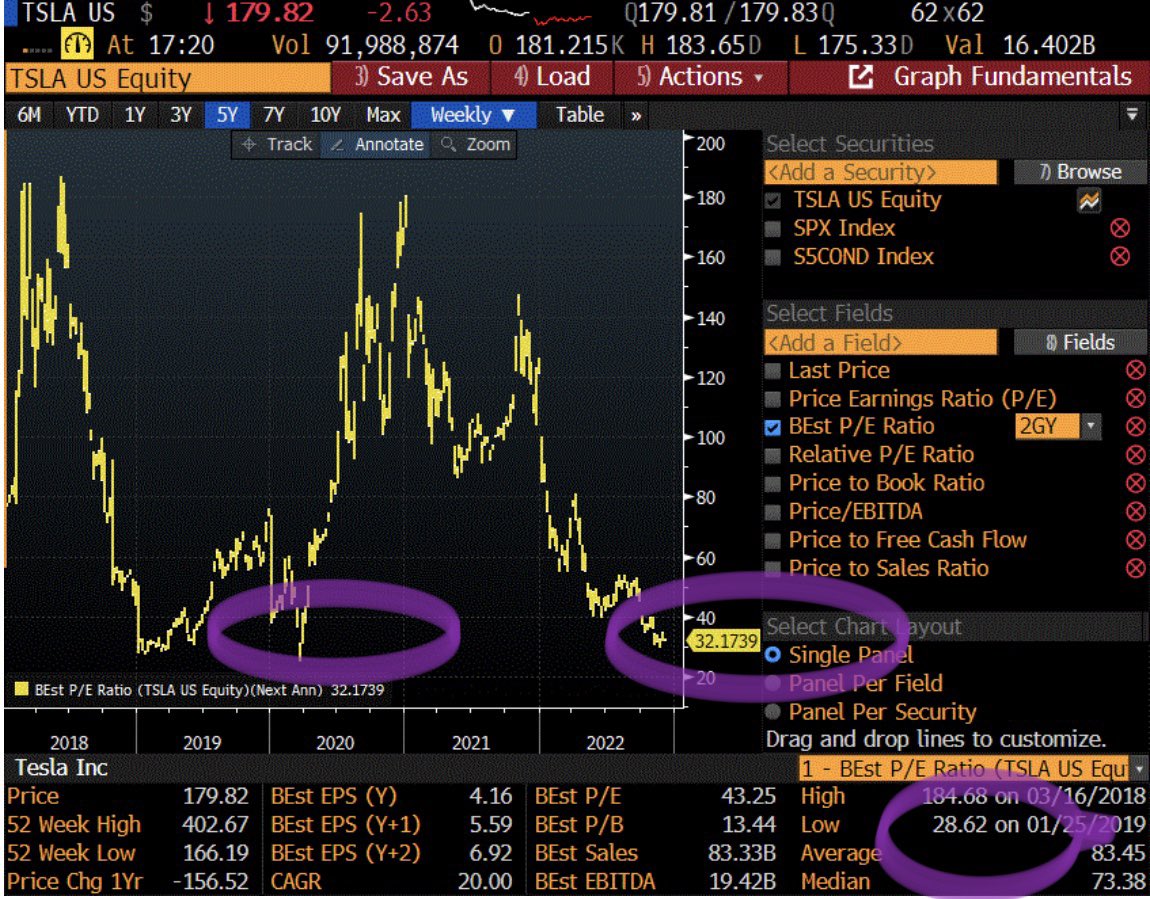Check the Price to Sales Ratio field
This screenshot has height=899, width=1150.
[773, 568]
